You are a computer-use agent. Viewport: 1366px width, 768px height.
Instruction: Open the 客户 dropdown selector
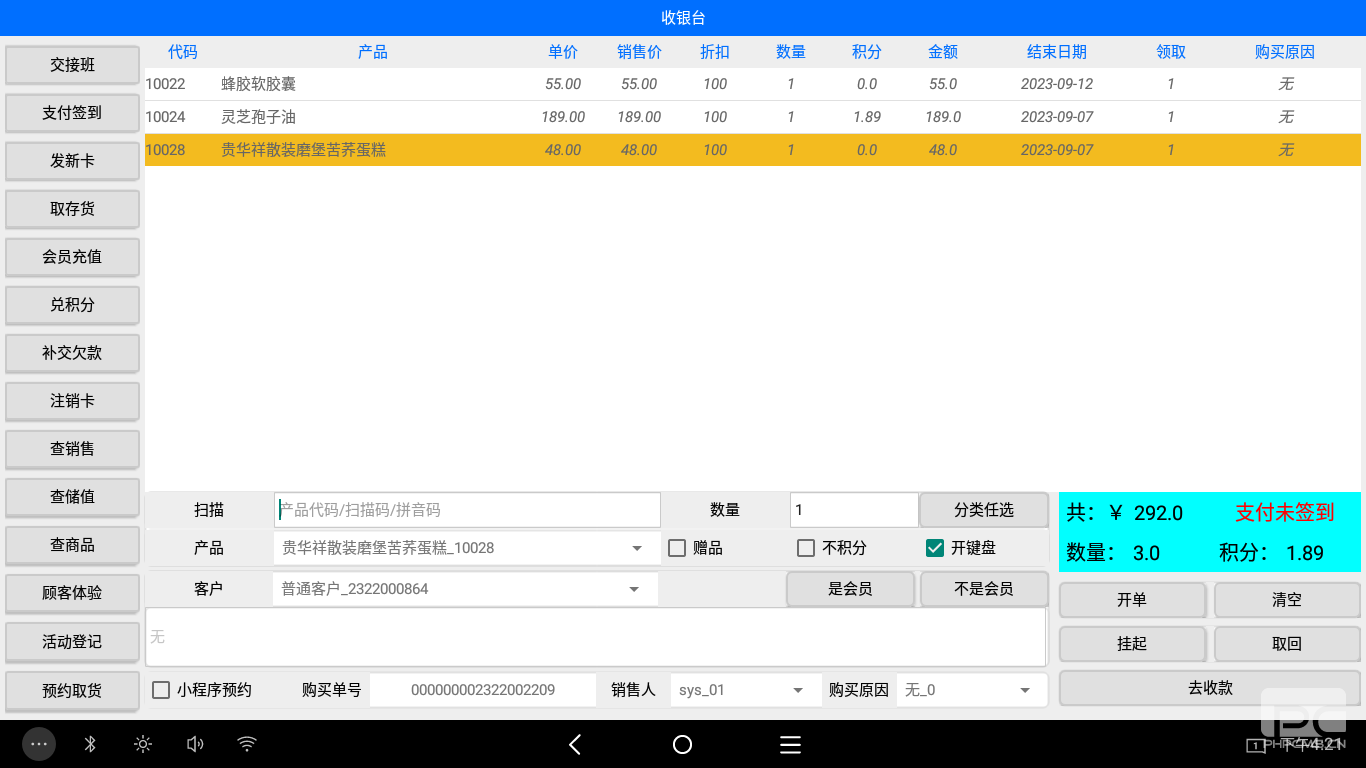click(x=634, y=589)
